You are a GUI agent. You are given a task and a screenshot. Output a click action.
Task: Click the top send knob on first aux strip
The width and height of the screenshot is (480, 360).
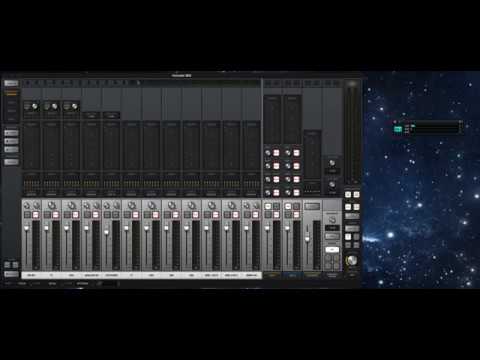coord(268,153)
